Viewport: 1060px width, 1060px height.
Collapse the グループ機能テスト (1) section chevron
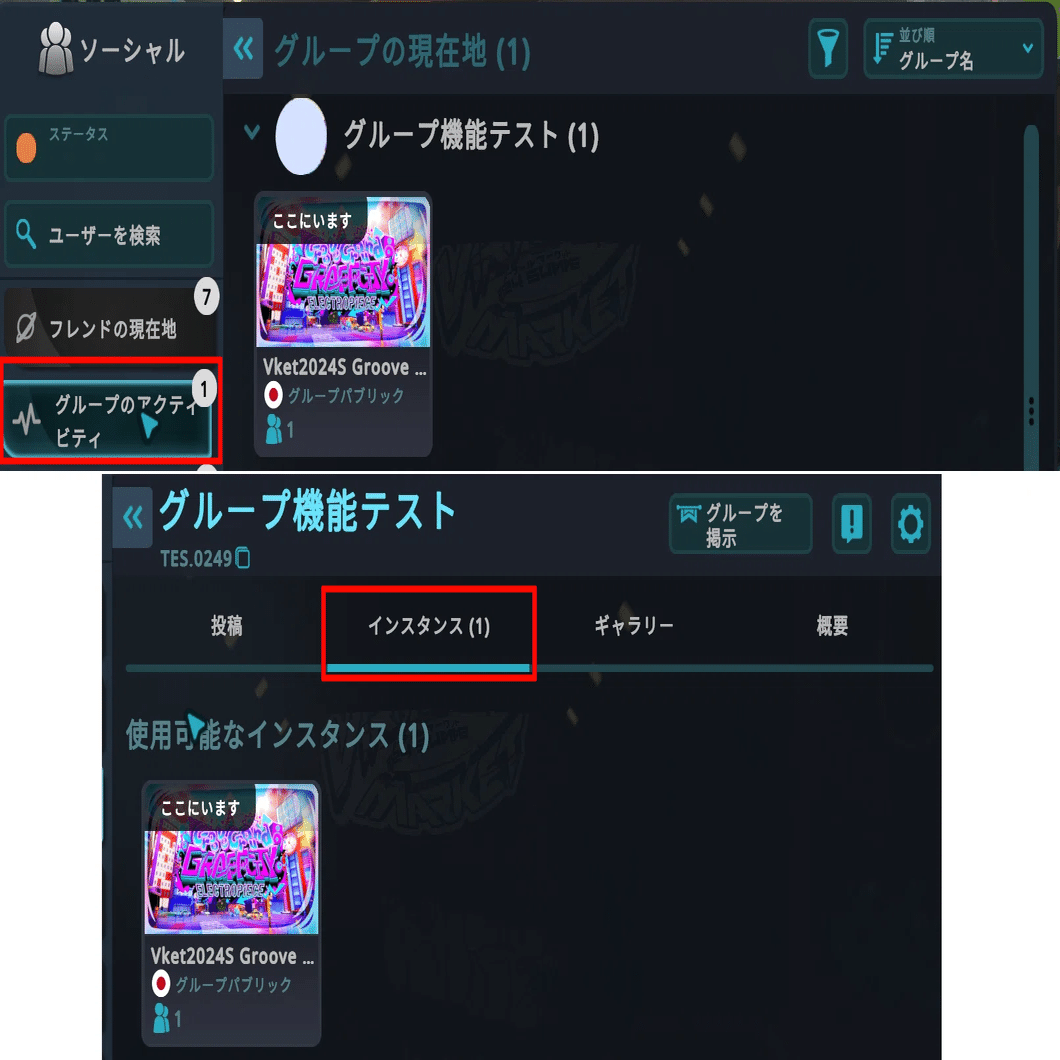251,132
